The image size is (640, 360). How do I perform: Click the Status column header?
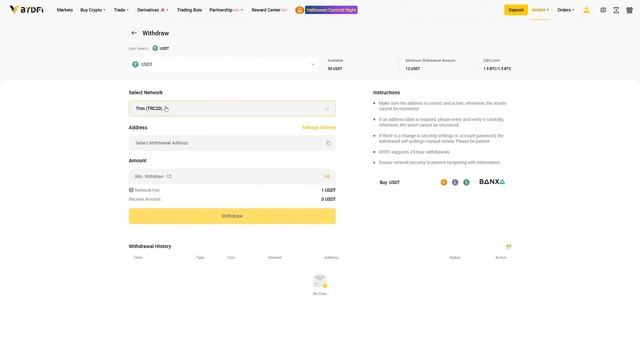coord(455,258)
